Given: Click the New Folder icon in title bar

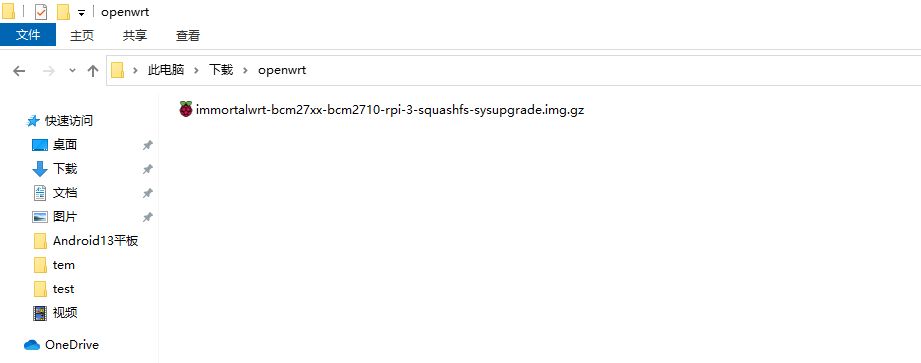Looking at the screenshot, I should [x=63, y=12].
